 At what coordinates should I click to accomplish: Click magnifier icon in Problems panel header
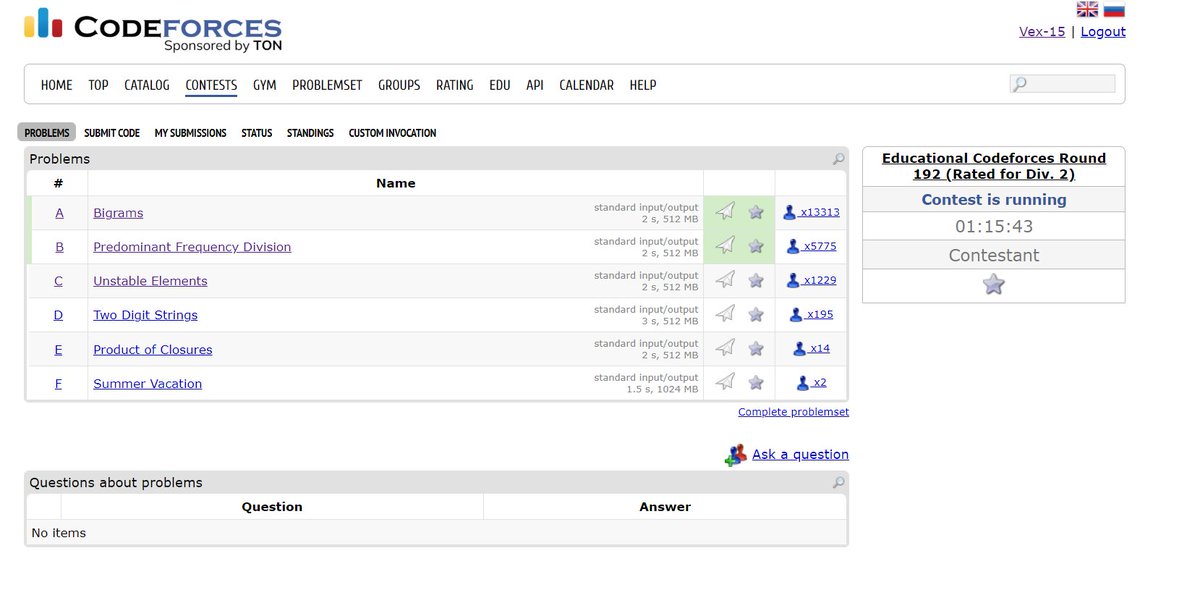[838, 159]
